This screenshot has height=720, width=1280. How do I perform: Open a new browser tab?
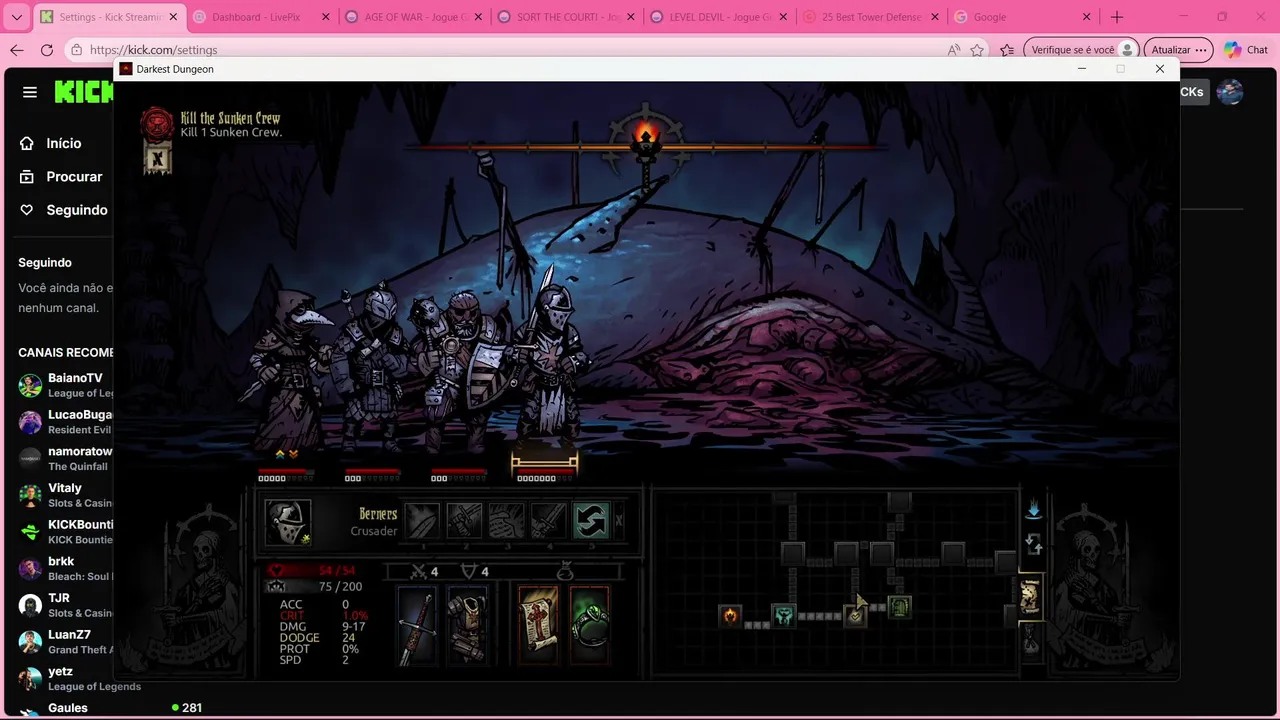coord(1117,17)
